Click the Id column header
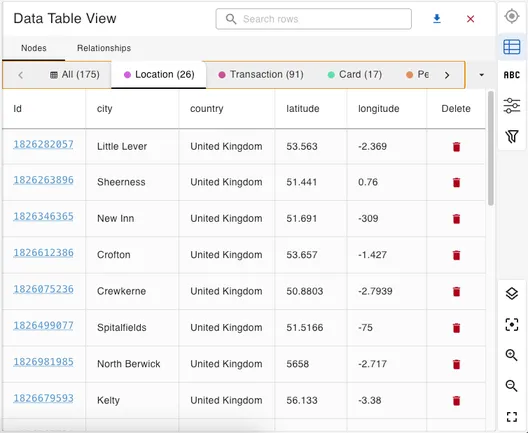The height and width of the screenshot is (433, 528). coord(44,109)
